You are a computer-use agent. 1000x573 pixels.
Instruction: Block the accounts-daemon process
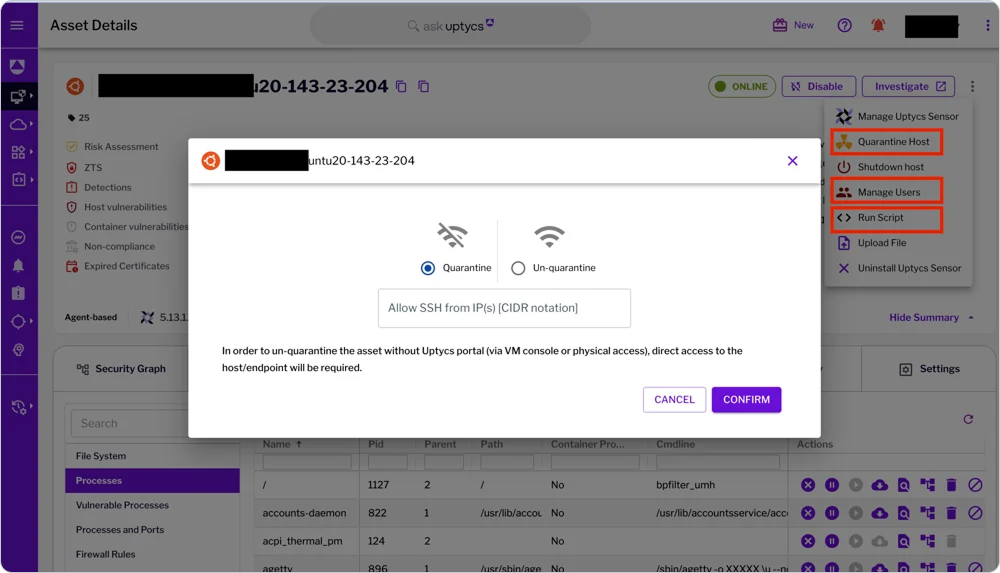click(x=975, y=513)
